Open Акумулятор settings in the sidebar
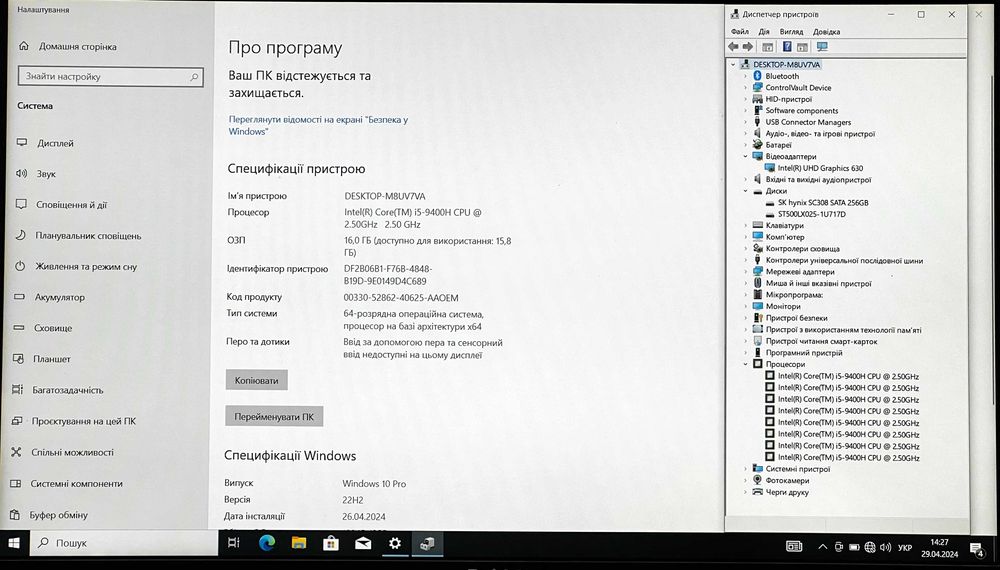The height and width of the screenshot is (570, 1000). [x=59, y=297]
